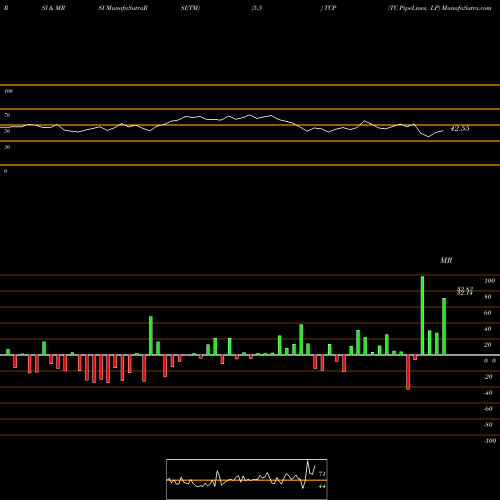Click the 100 axis label of the RSI panel
This screenshot has width=500, height=500.
tap(8, 91)
